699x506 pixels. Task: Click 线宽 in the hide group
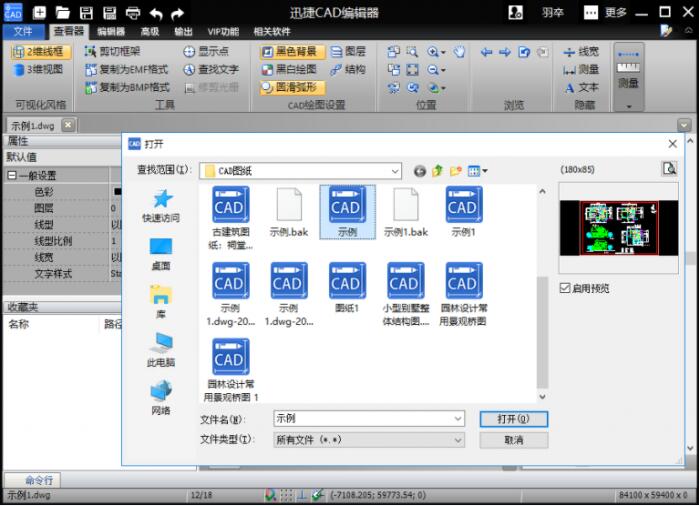[x=581, y=52]
